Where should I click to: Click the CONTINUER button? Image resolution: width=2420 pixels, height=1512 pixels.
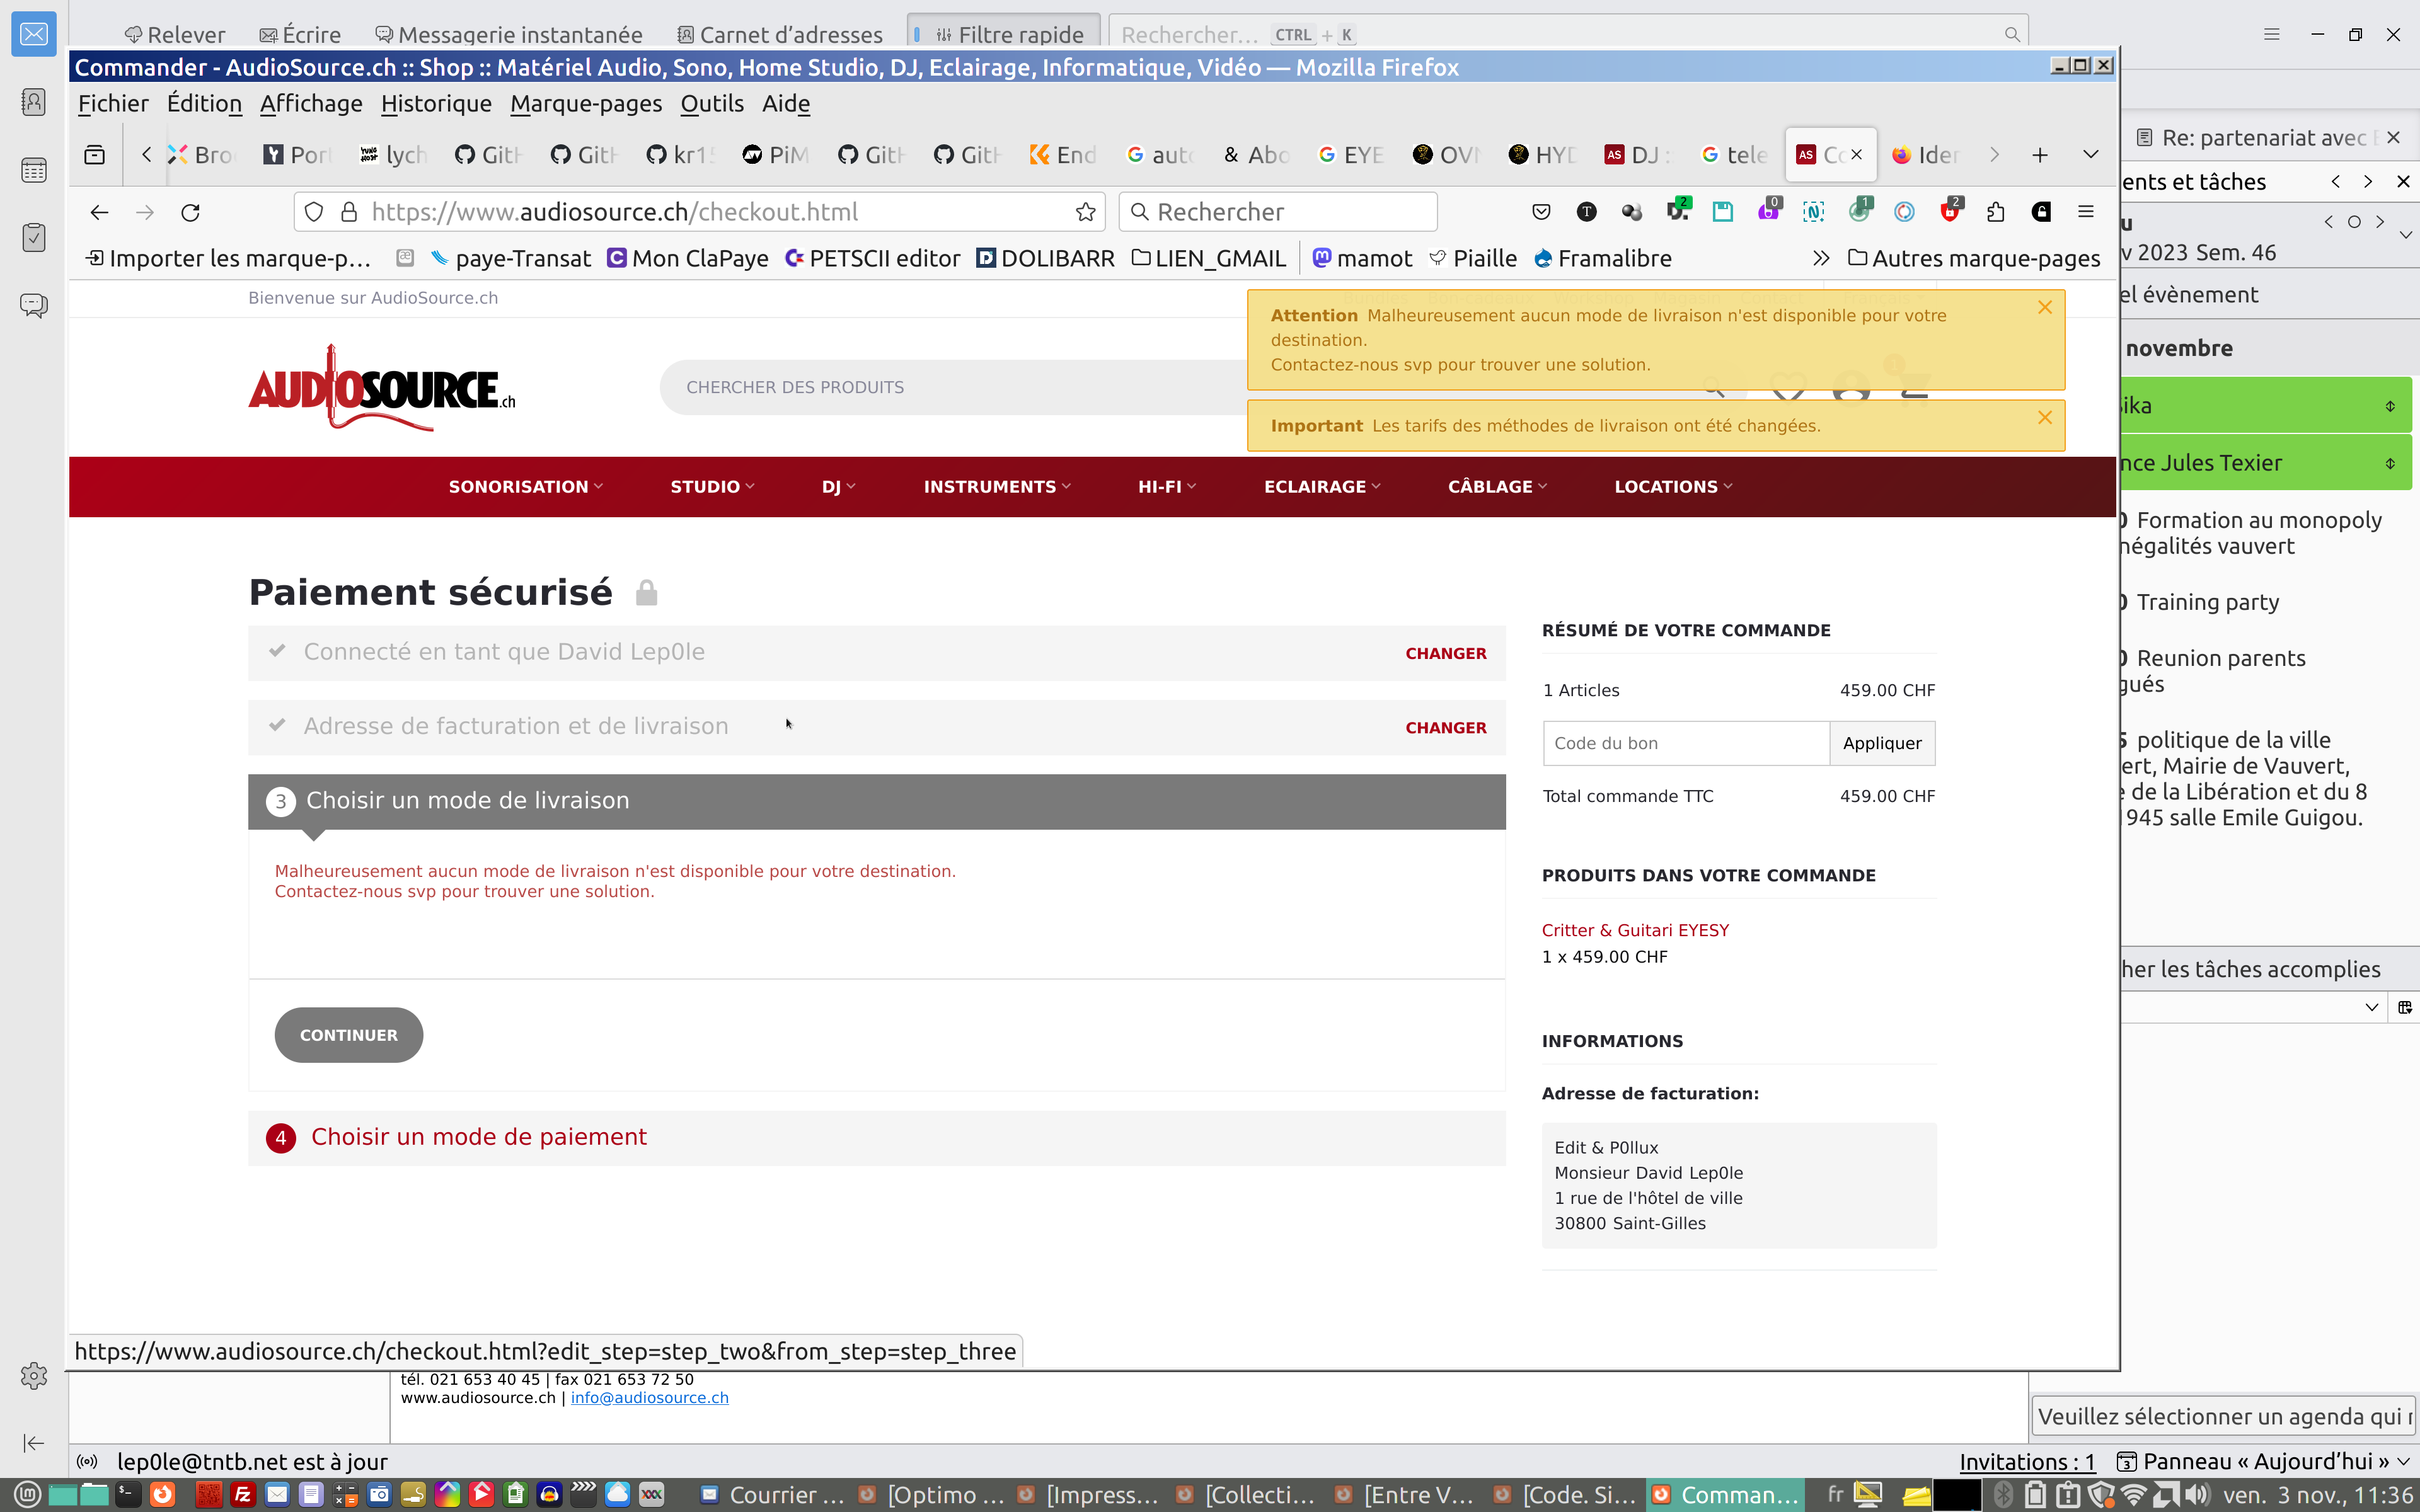click(348, 1035)
